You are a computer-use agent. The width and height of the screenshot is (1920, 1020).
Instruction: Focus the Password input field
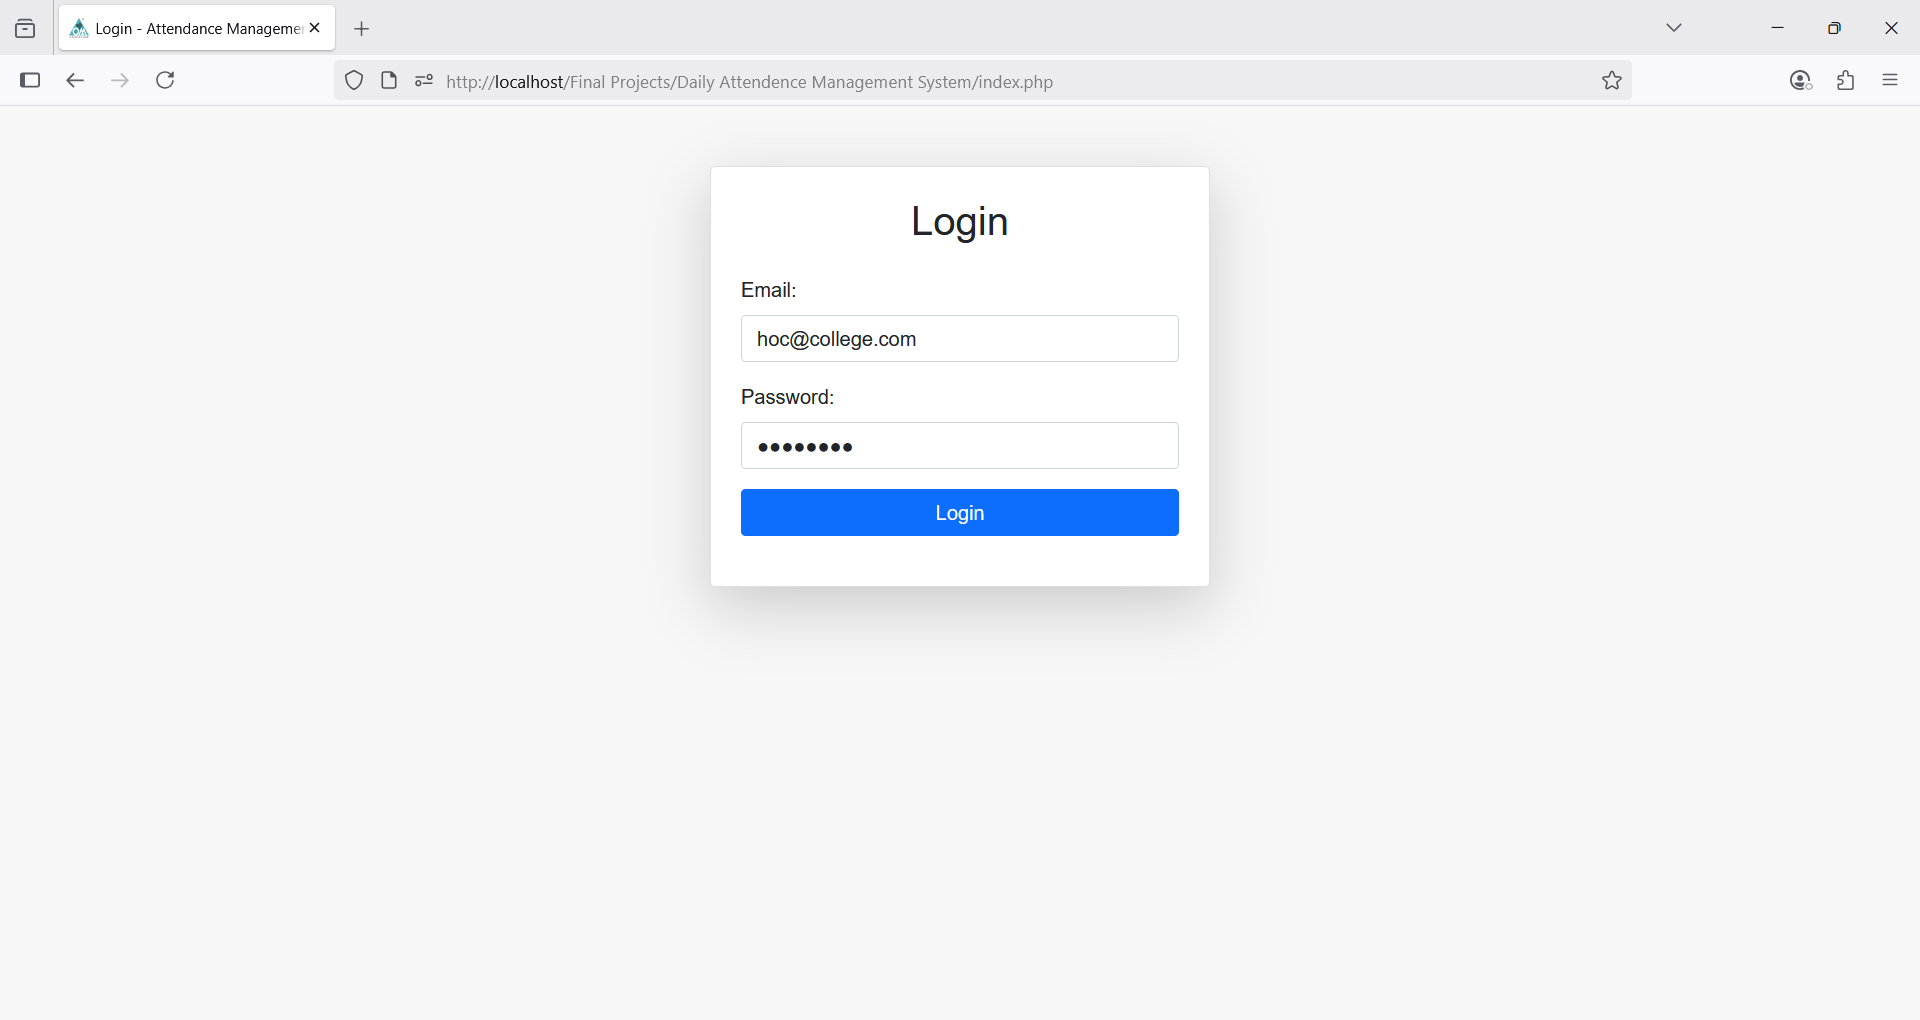(x=959, y=446)
